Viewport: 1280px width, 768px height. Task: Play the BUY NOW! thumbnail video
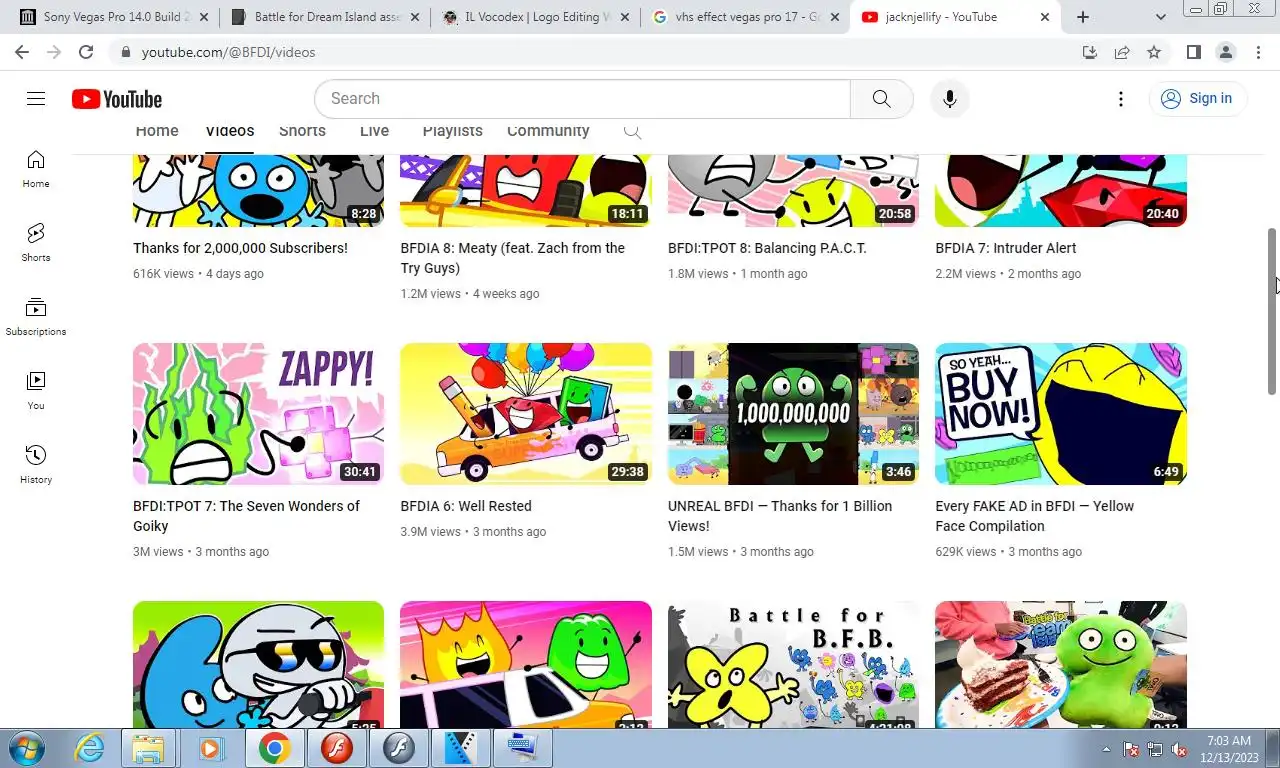coord(1061,414)
